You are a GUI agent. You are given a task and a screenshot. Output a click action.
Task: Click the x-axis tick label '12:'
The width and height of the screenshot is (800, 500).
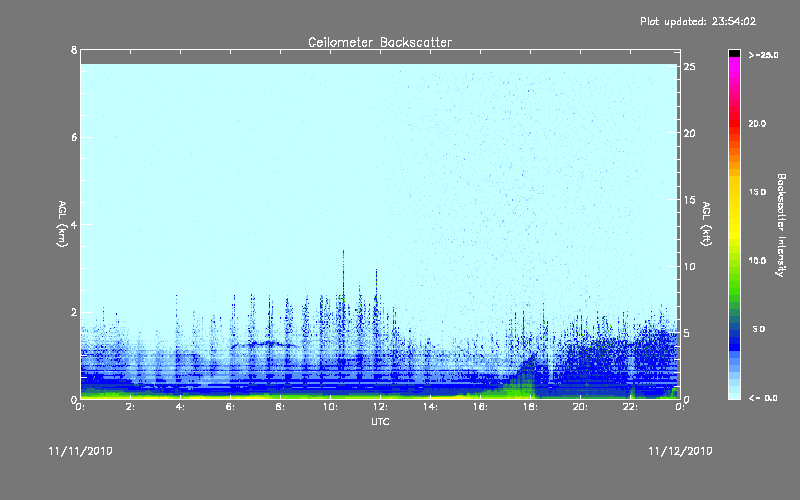(x=380, y=407)
